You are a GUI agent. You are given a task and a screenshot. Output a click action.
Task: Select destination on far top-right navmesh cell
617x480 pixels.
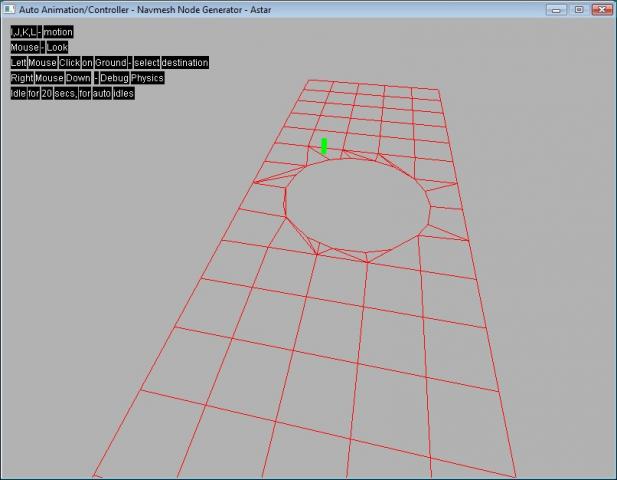pos(425,93)
